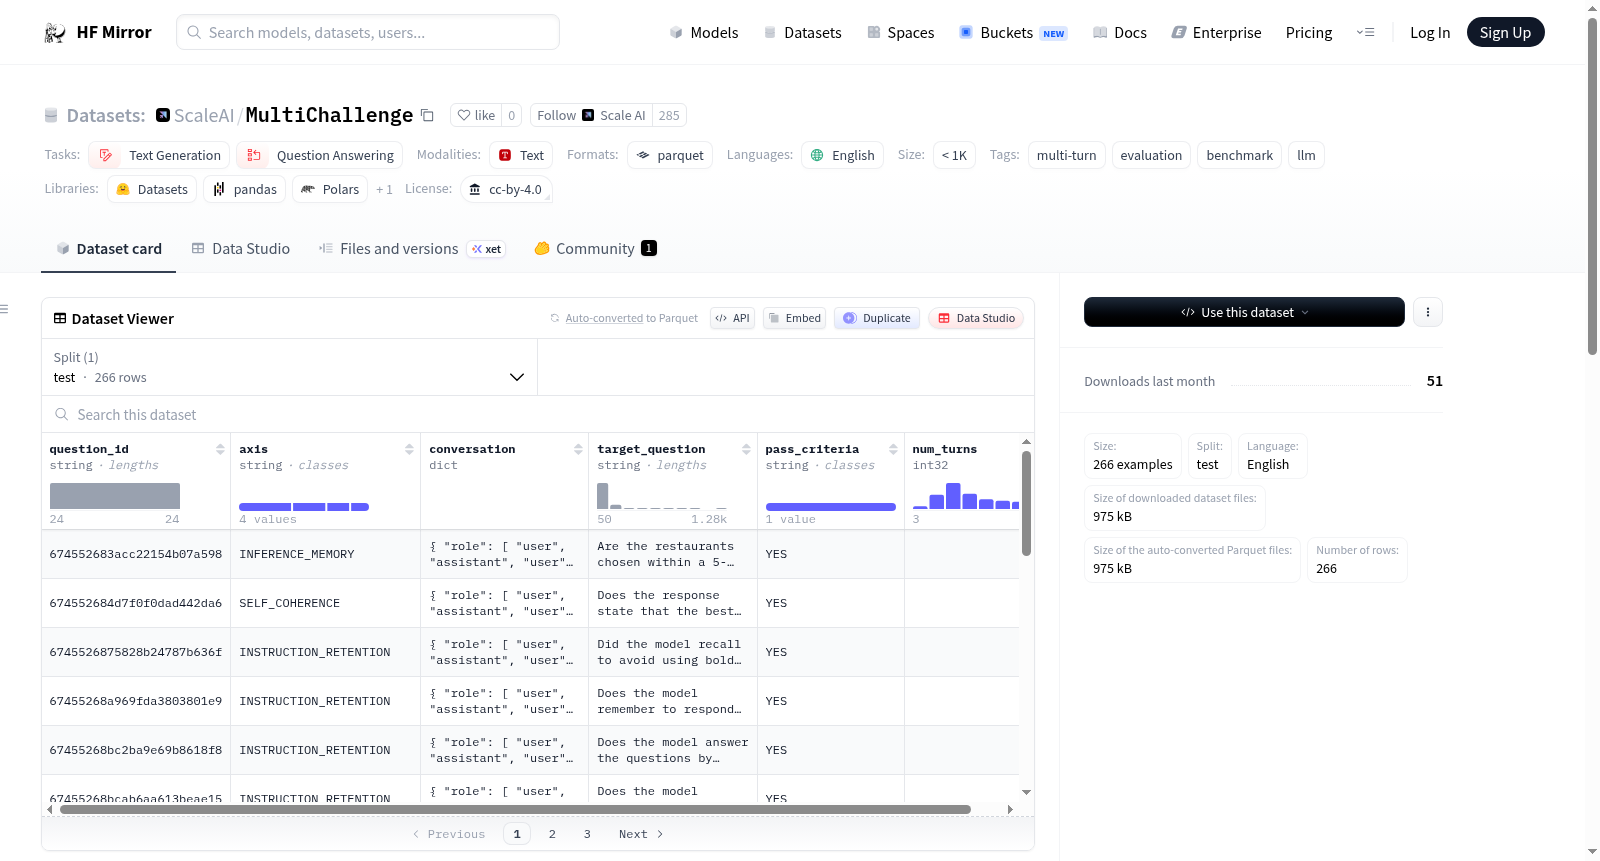Open Models in top navigation
The image size is (1600, 861).
pyautogui.click(x=704, y=33)
